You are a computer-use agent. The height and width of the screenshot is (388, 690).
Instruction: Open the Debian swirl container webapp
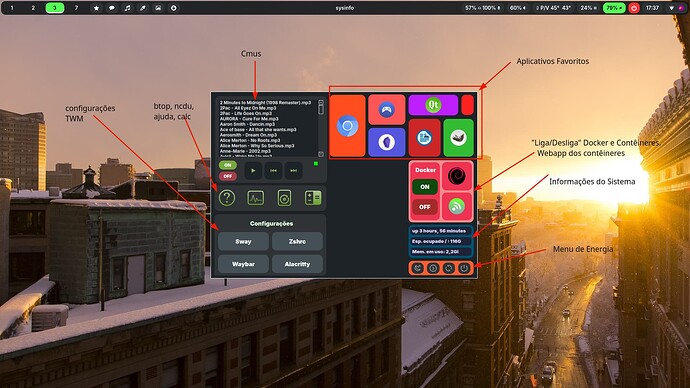[x=457, y=176]
